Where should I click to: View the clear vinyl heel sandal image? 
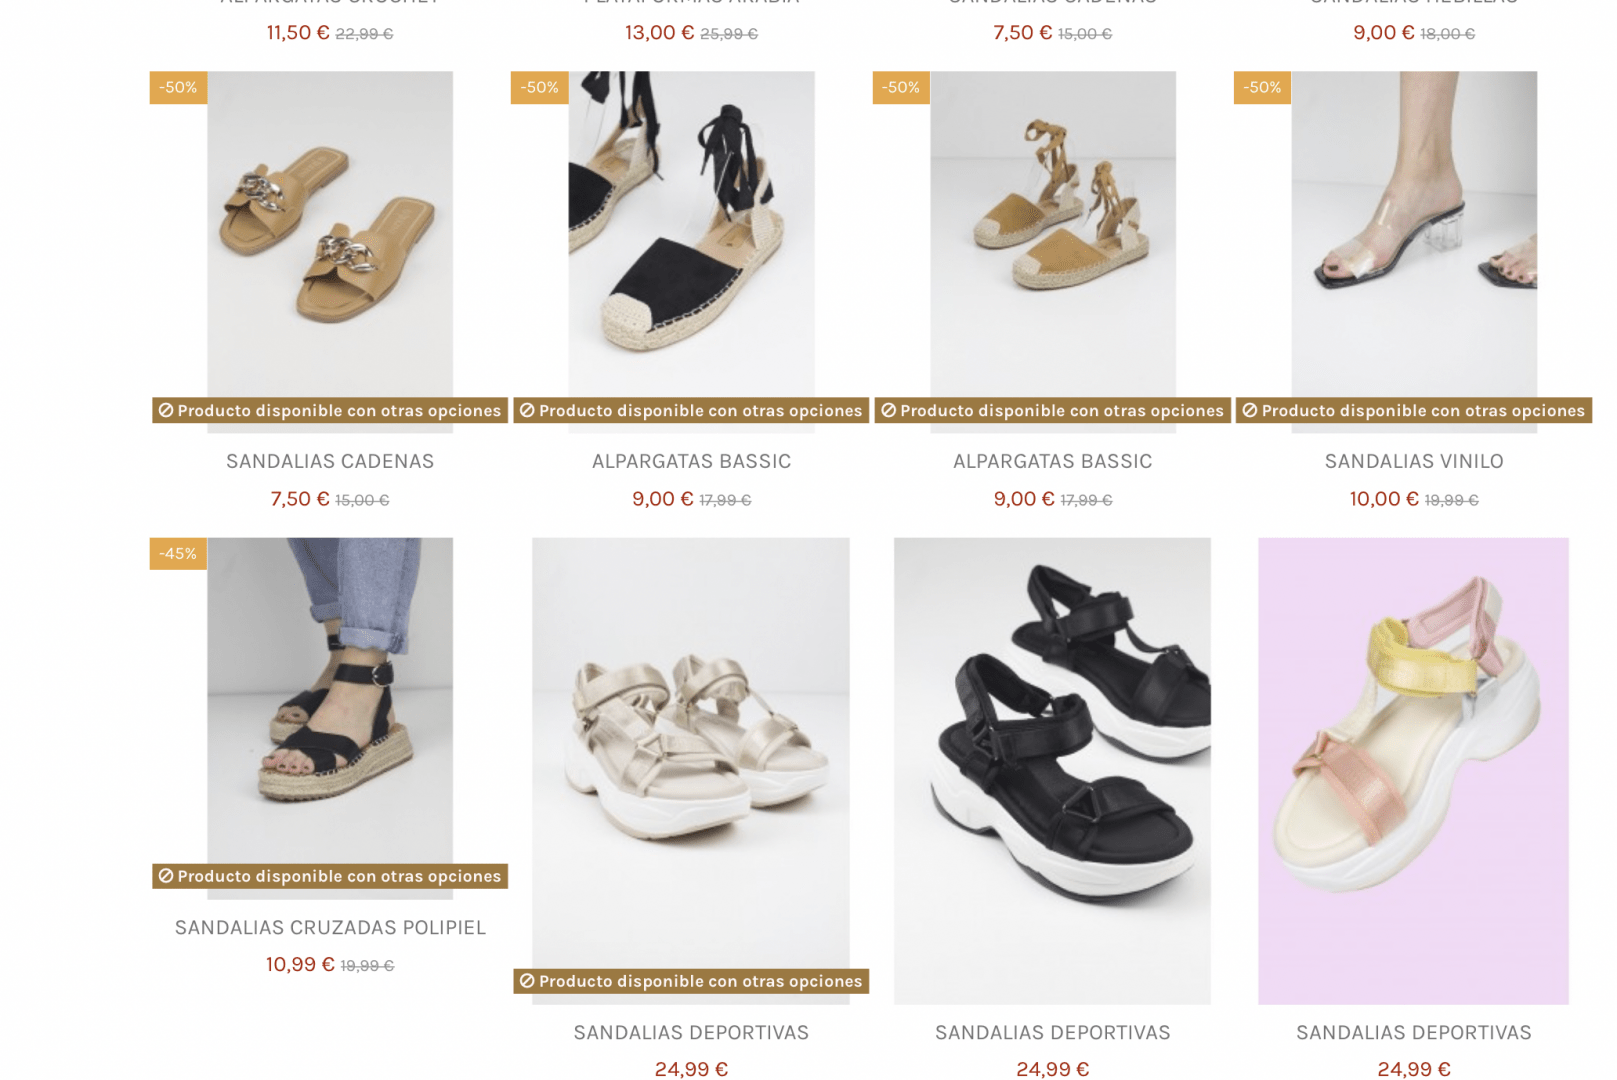[1414, 250]
